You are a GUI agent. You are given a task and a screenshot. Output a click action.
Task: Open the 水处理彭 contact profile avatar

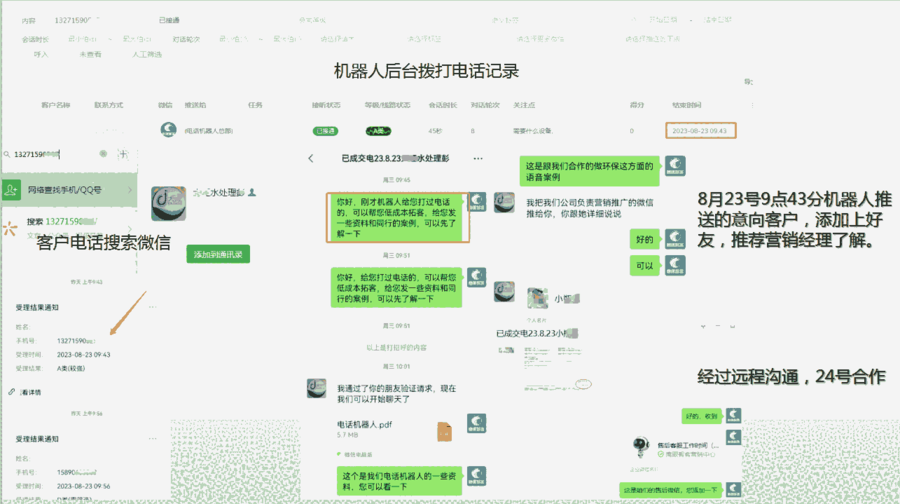coord(169,204)
